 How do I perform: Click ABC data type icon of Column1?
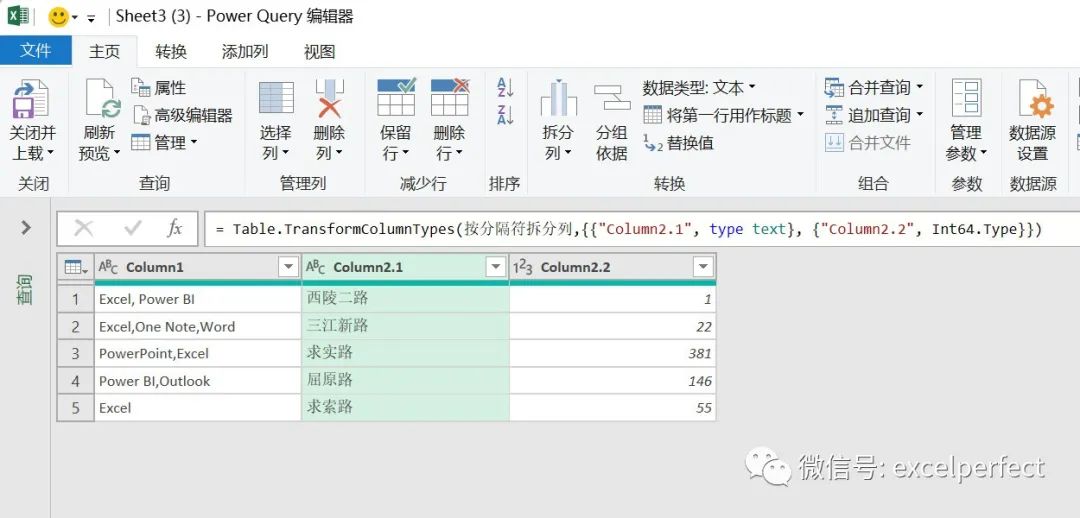point(109,267)
